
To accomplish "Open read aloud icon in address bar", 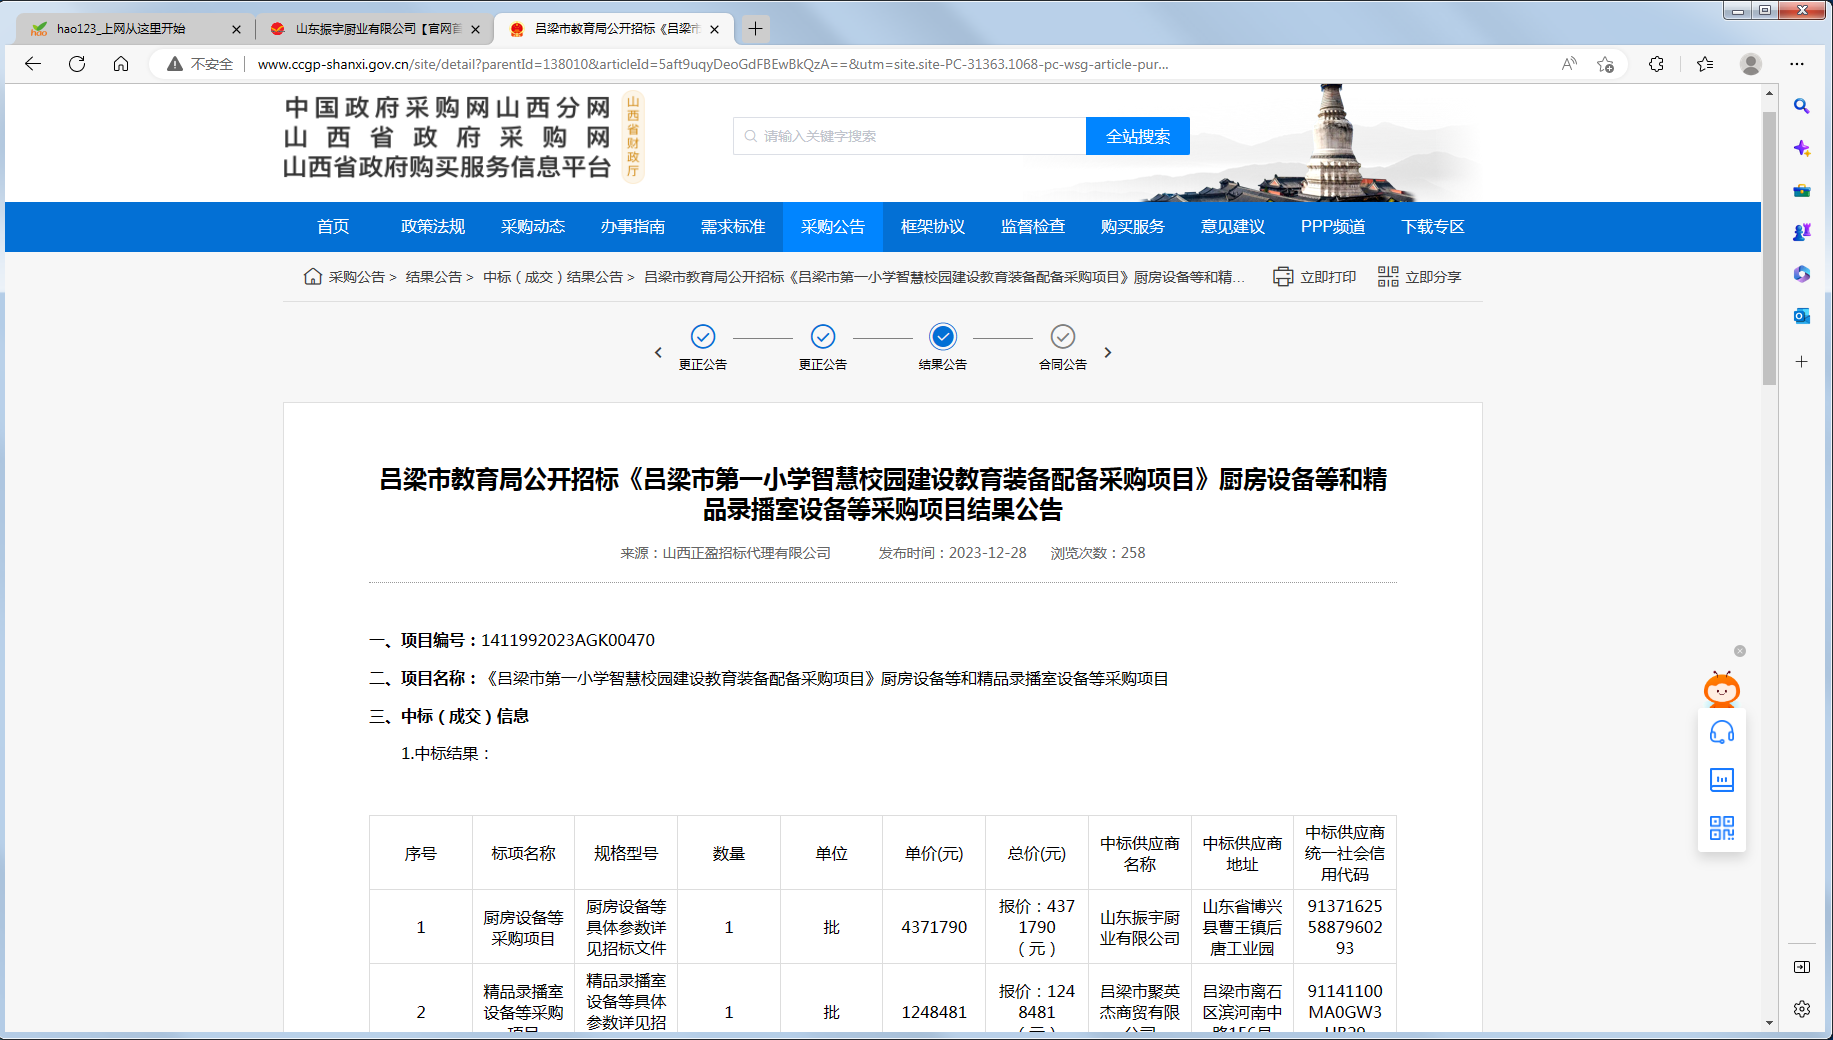I will point(1569,64).
